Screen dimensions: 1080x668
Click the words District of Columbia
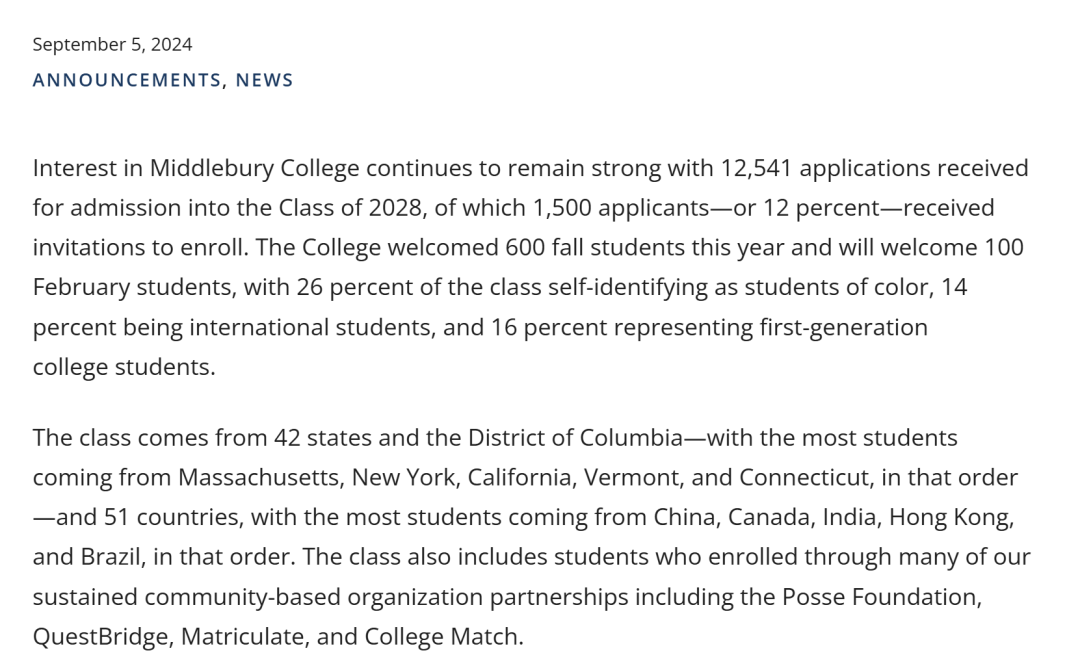(575, 438)
